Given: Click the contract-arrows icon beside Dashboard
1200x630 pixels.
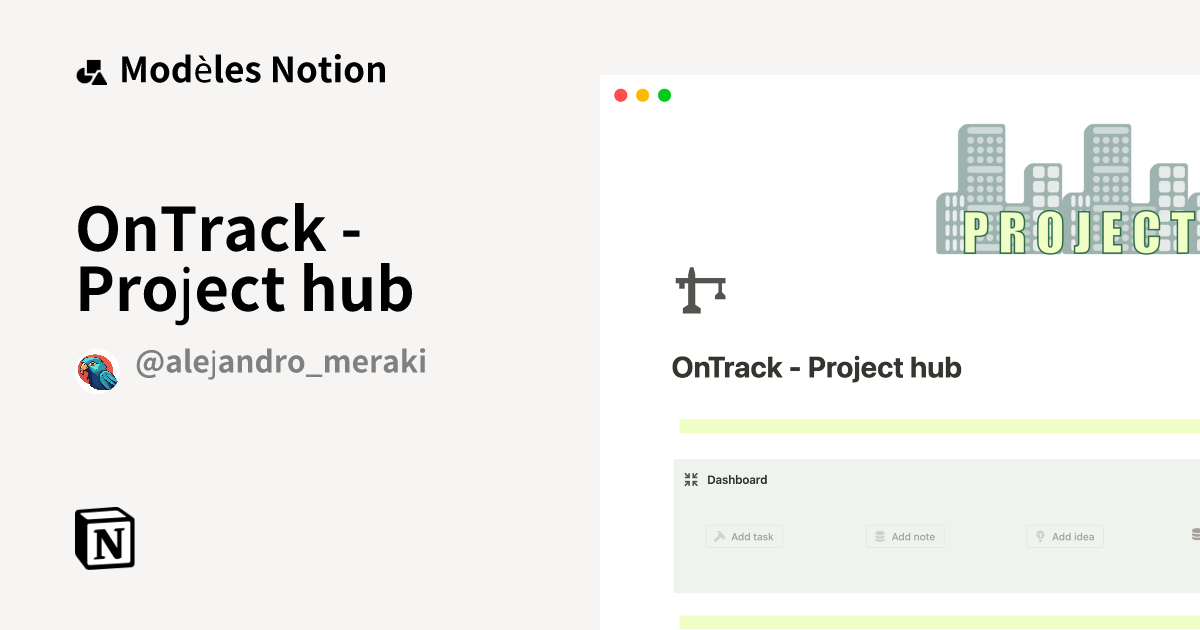Looking at the screenshot, I should (x=691, y=479).
